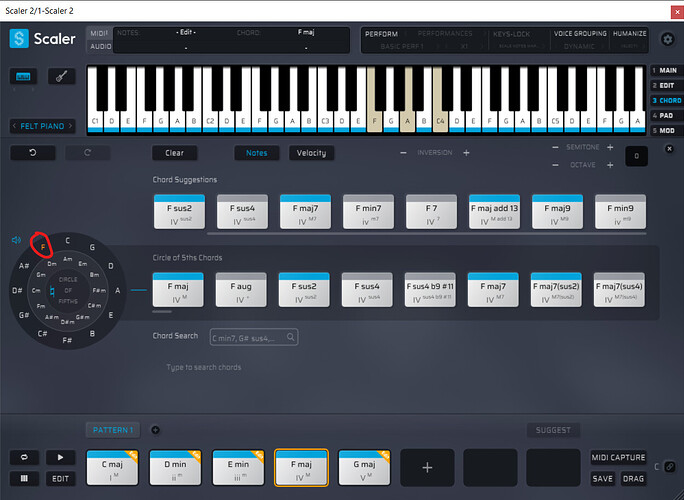Select the G maj pattern chord

pyautogui.click(x=364, y=468)
